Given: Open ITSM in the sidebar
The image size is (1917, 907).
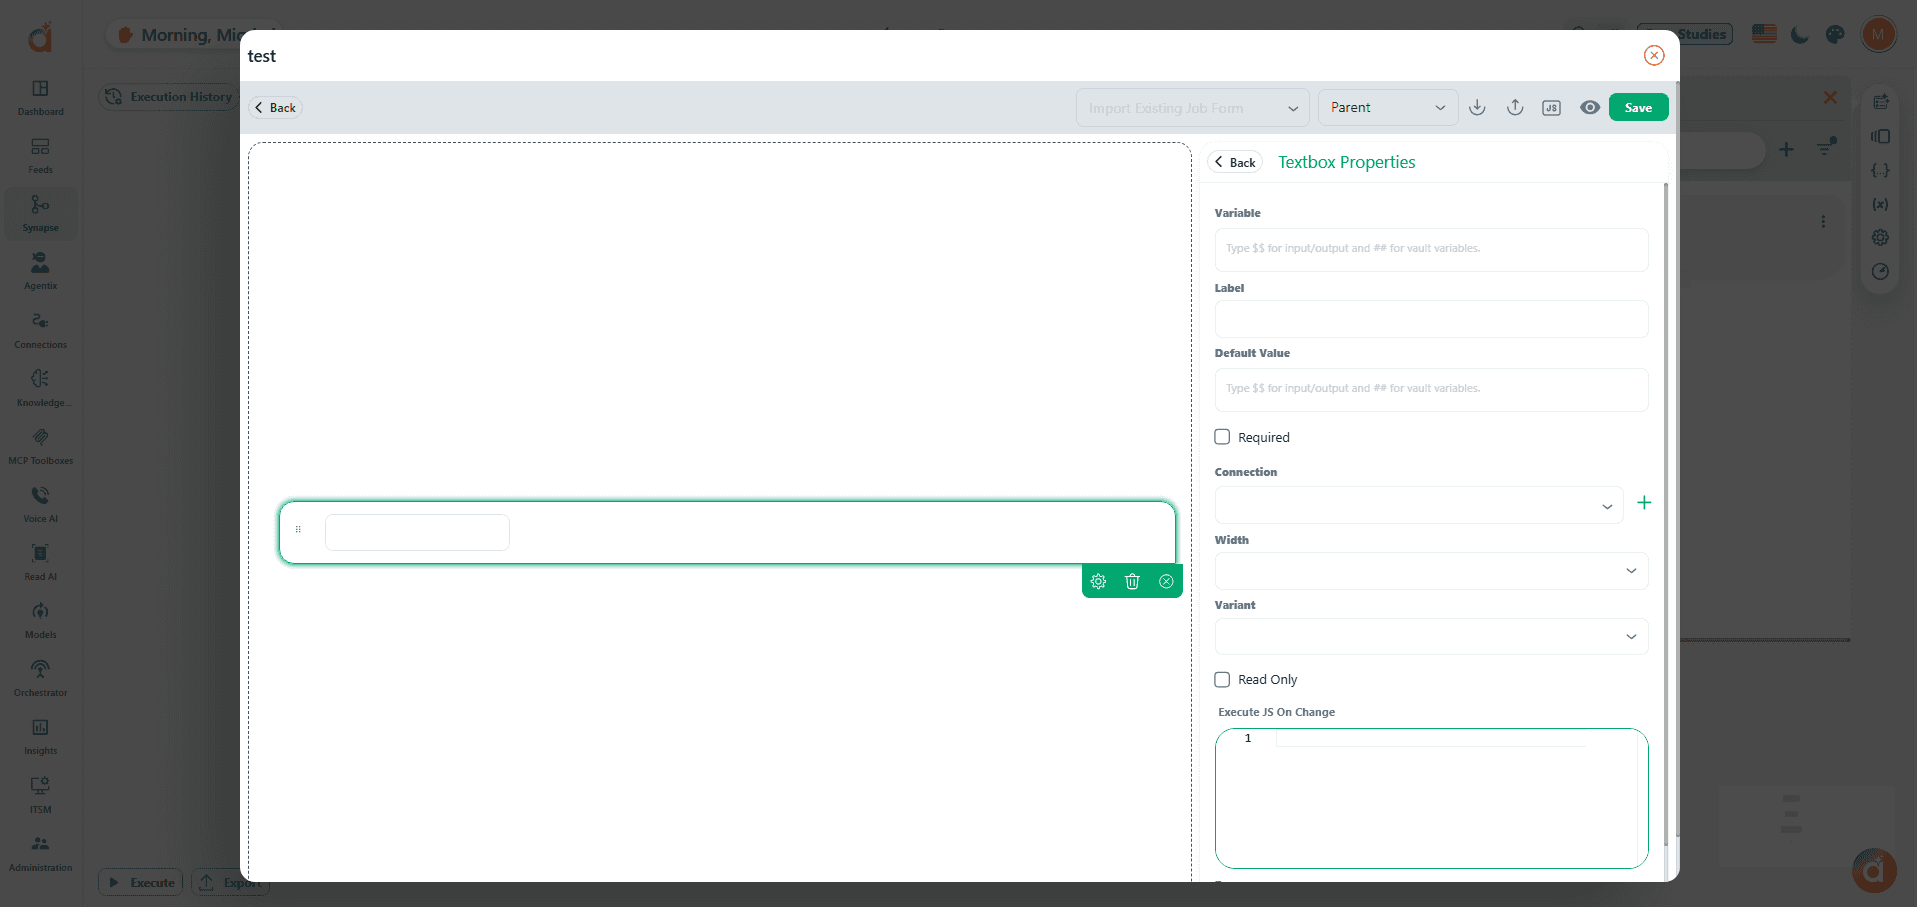Looking at the screenshot, I should click(x=40, y=795).
